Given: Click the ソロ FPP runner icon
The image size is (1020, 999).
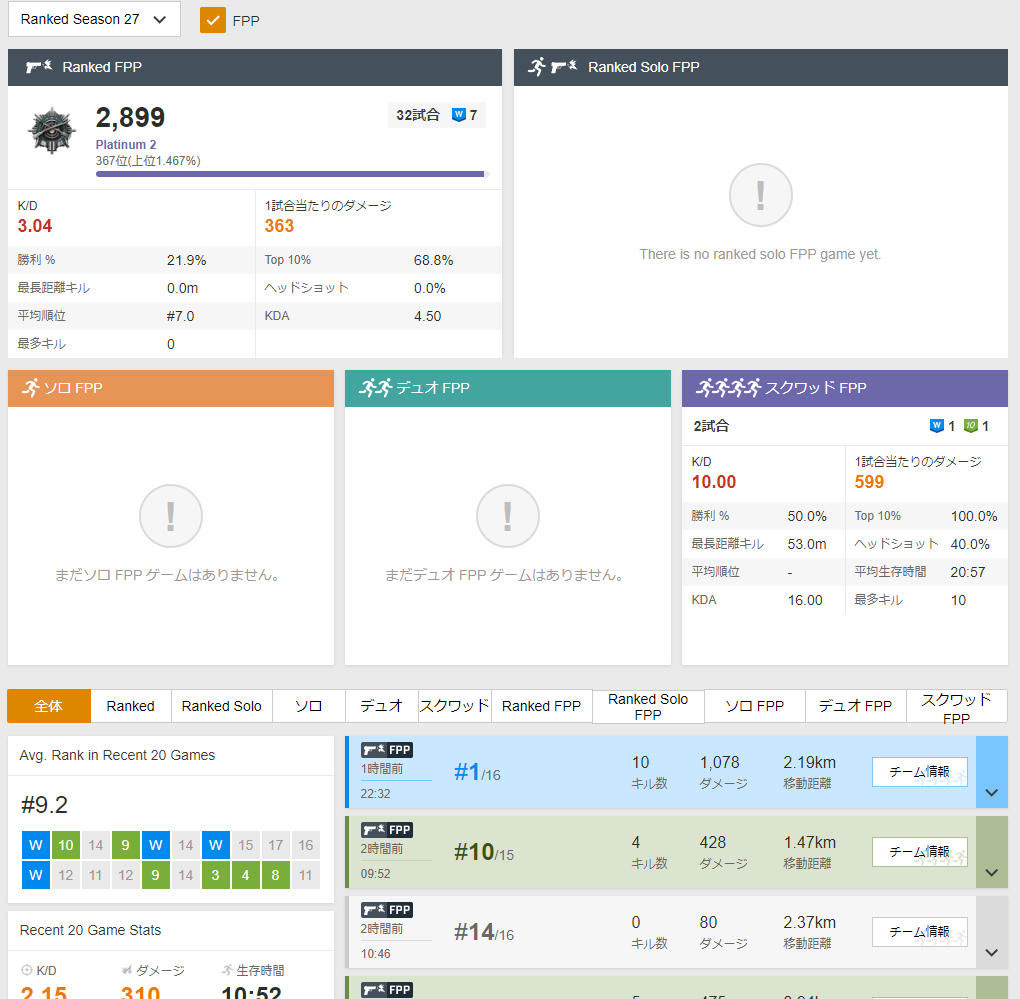Looking at the screenshot, I should (29, 388).
